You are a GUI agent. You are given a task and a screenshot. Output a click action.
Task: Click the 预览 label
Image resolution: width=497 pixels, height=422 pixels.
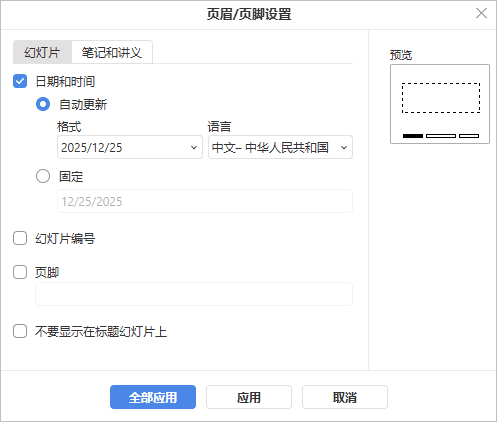click(x=401, y=55)
